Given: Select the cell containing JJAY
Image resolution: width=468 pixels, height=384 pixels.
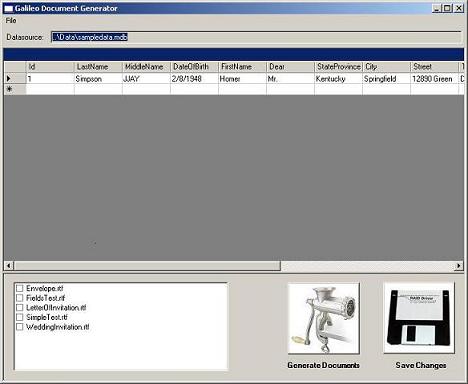Looking at the screenshot, I should pos(146,79).
